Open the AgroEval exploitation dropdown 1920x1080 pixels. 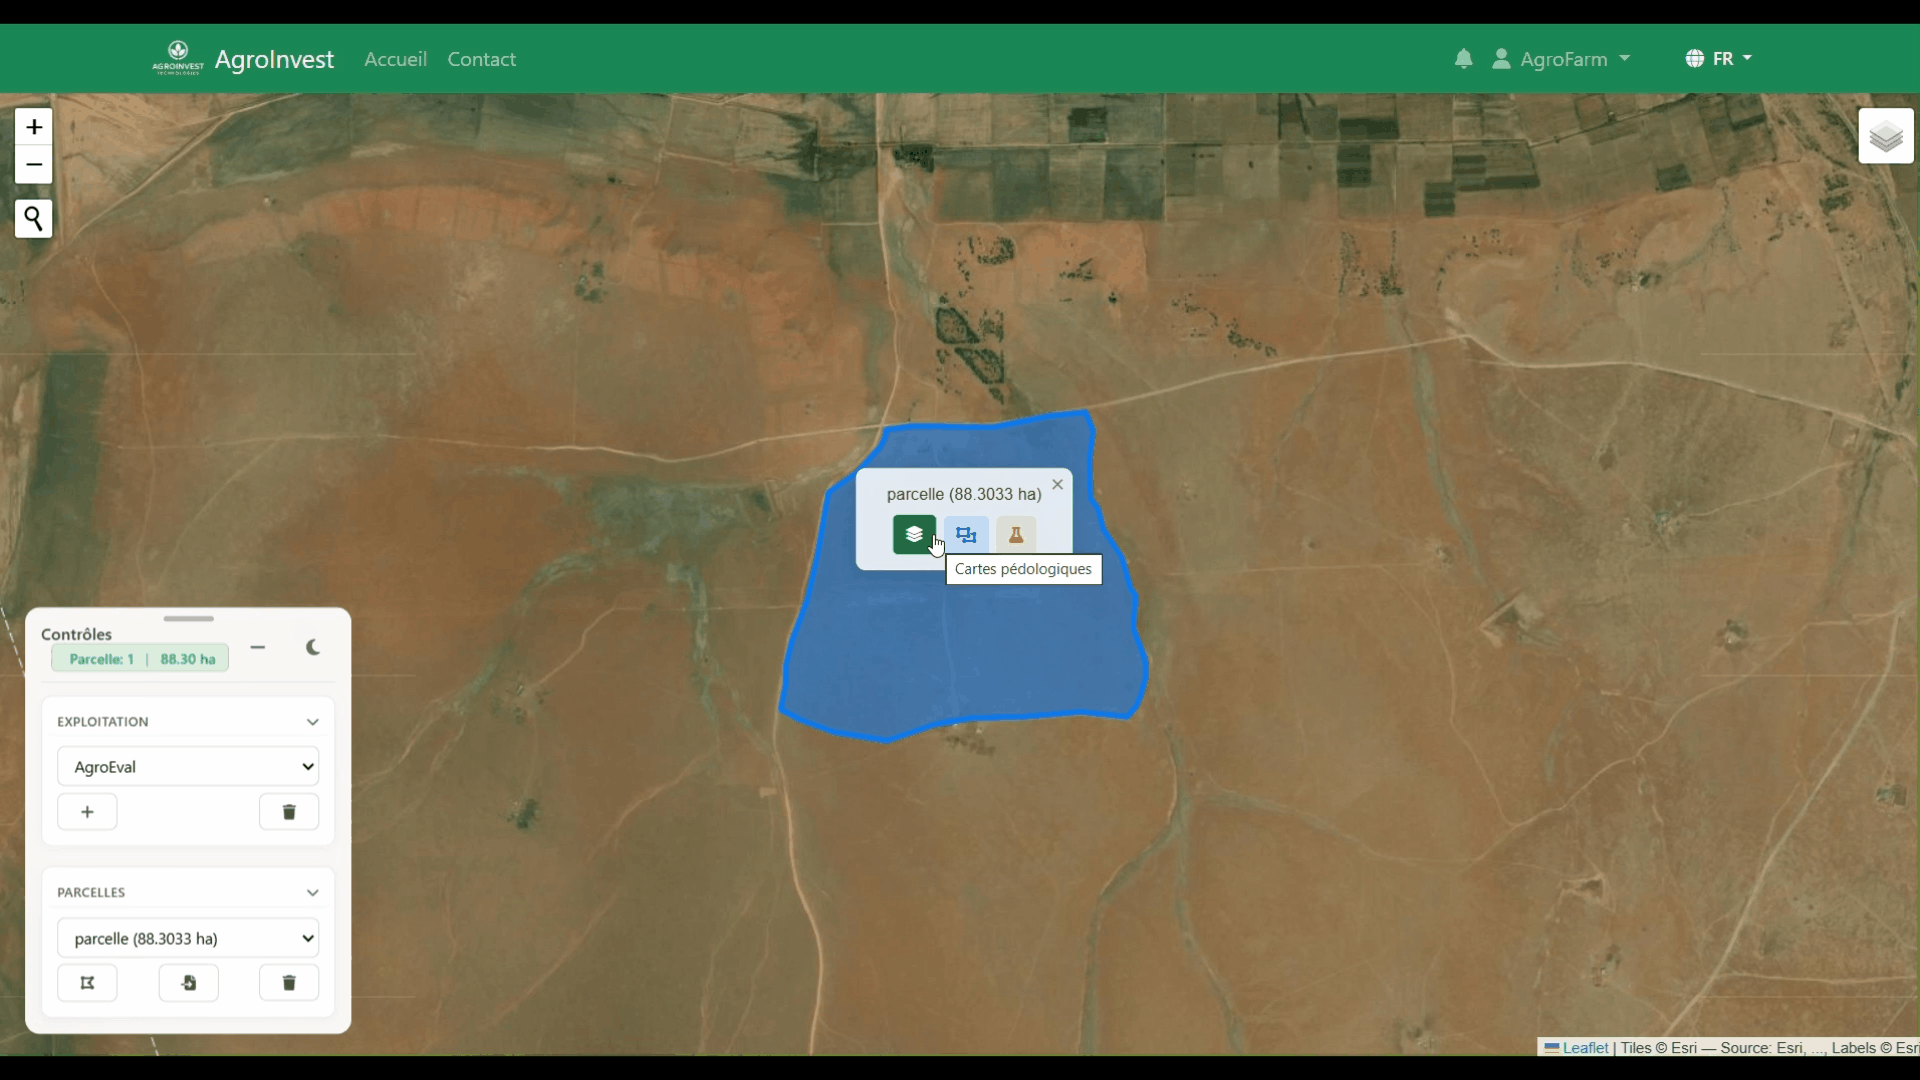(188, 767)
